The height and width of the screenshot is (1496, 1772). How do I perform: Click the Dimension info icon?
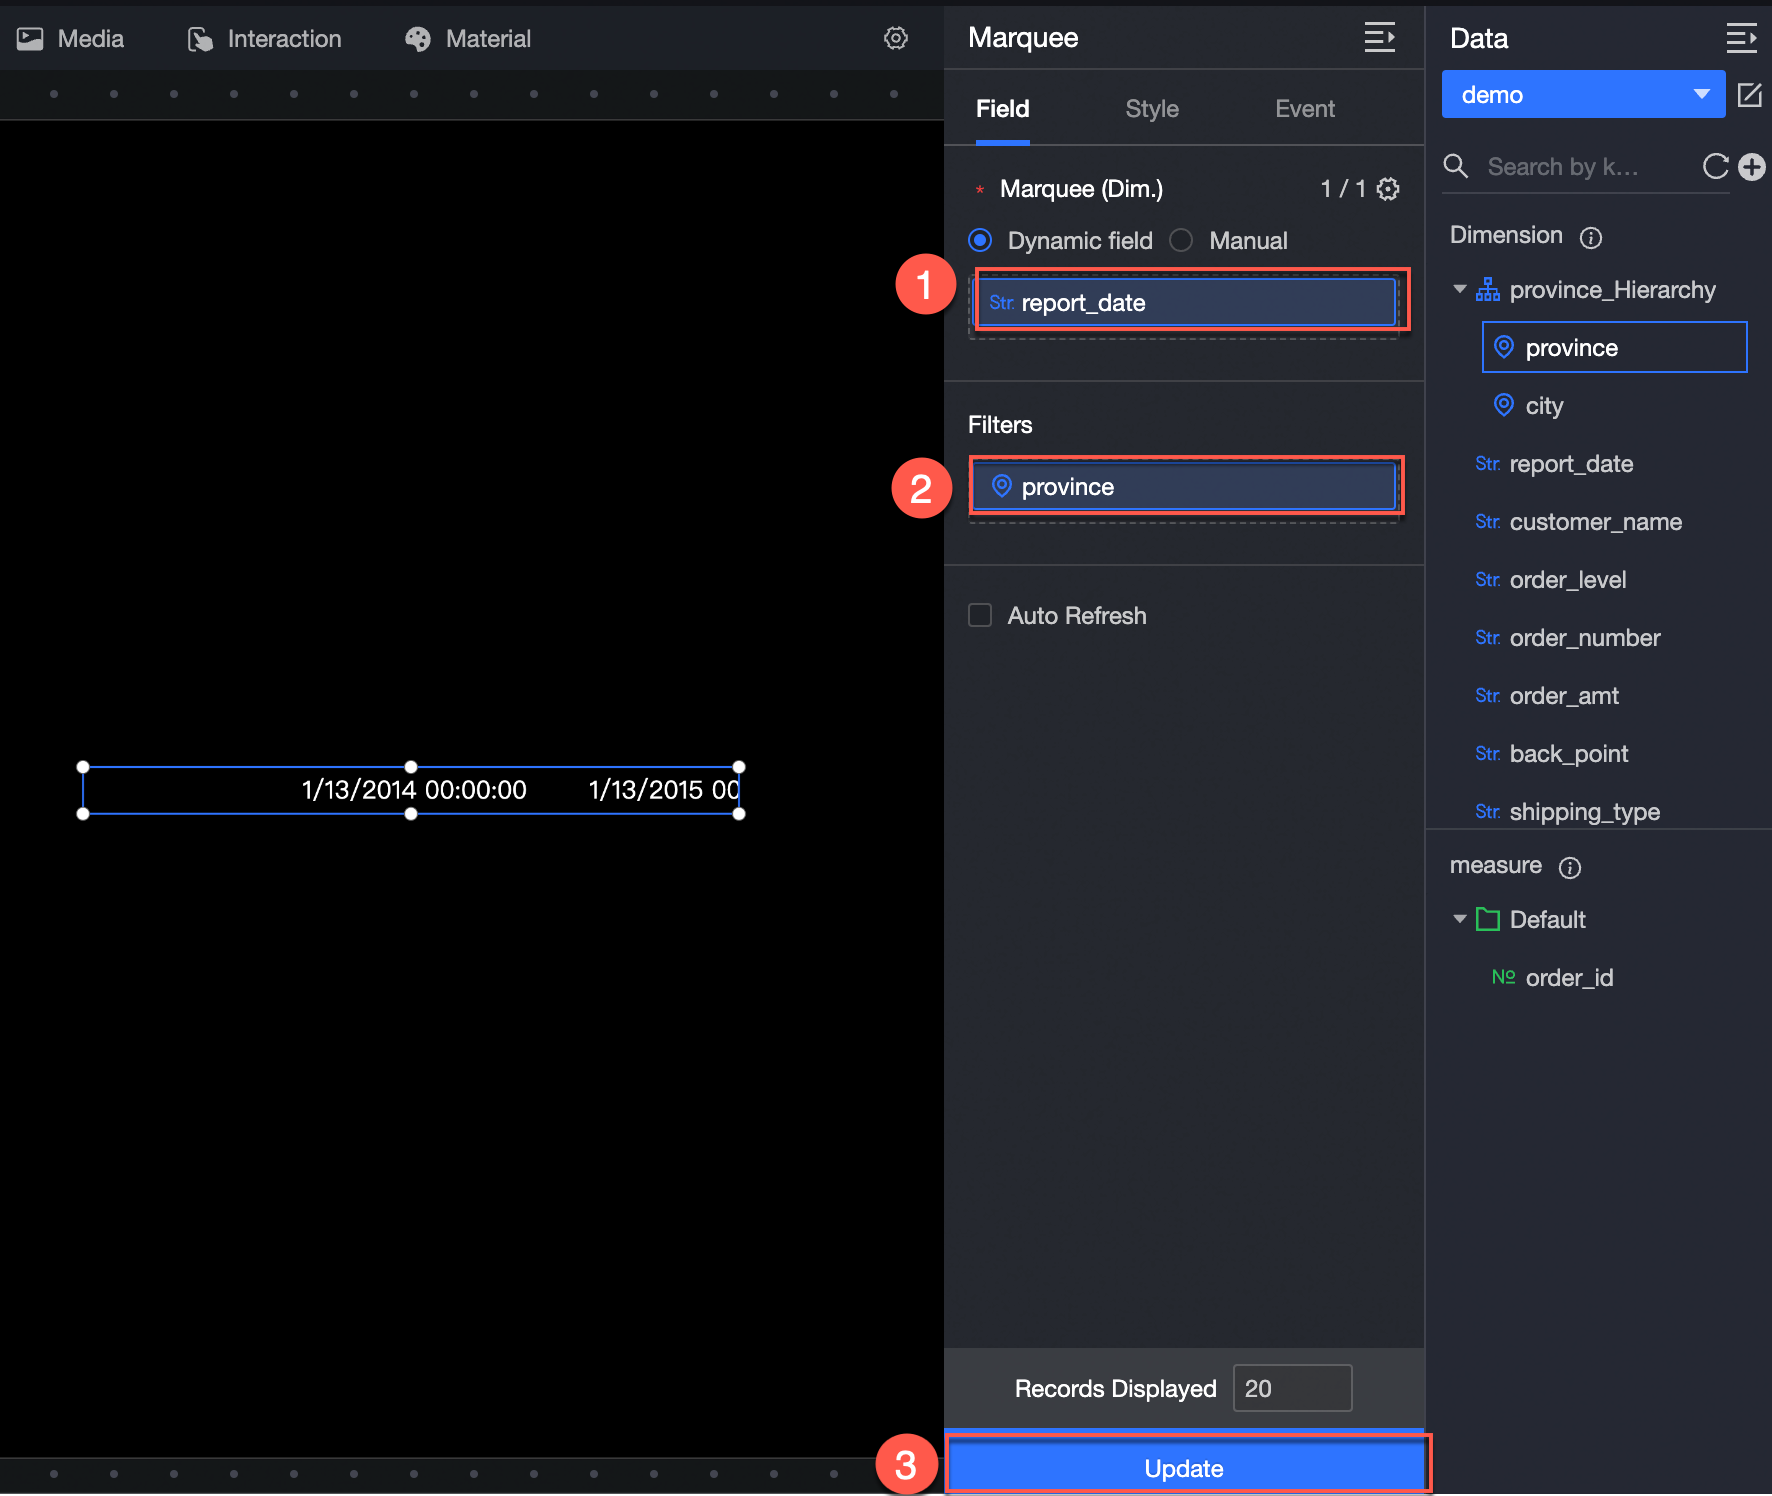click(1590, 237)
